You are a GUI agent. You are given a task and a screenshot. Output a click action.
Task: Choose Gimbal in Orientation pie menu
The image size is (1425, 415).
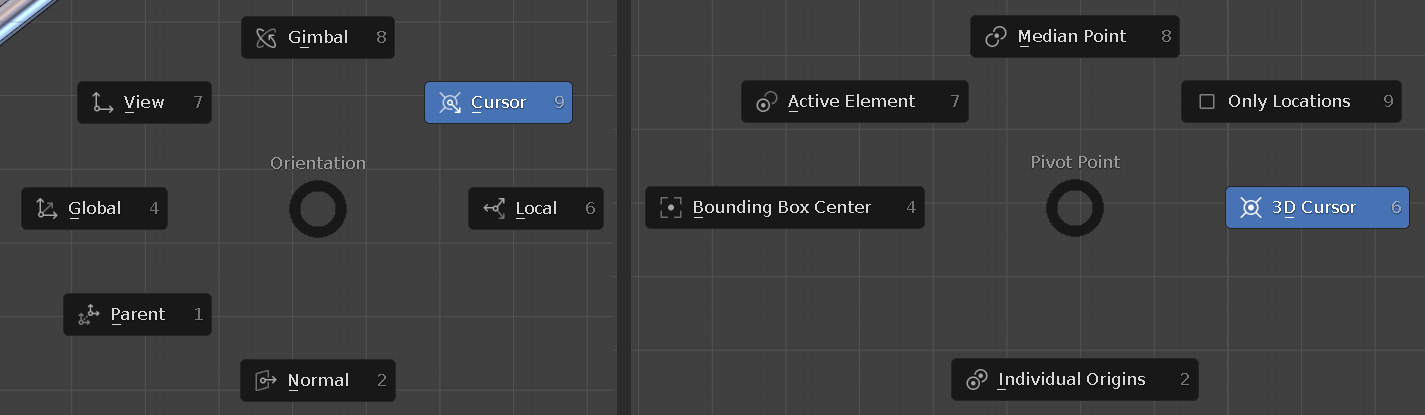click(318, 38)
